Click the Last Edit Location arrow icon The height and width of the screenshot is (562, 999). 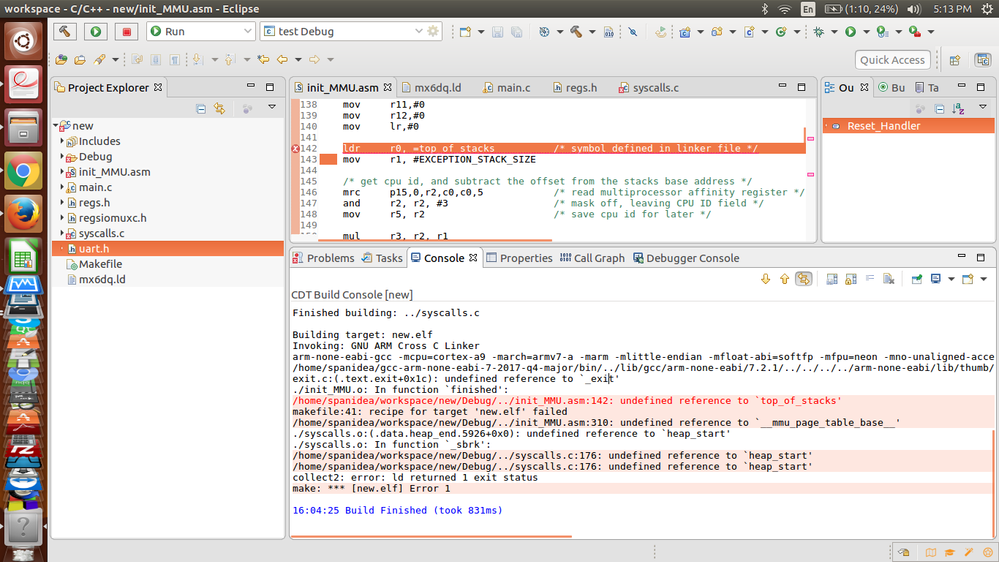coord(263,59)
